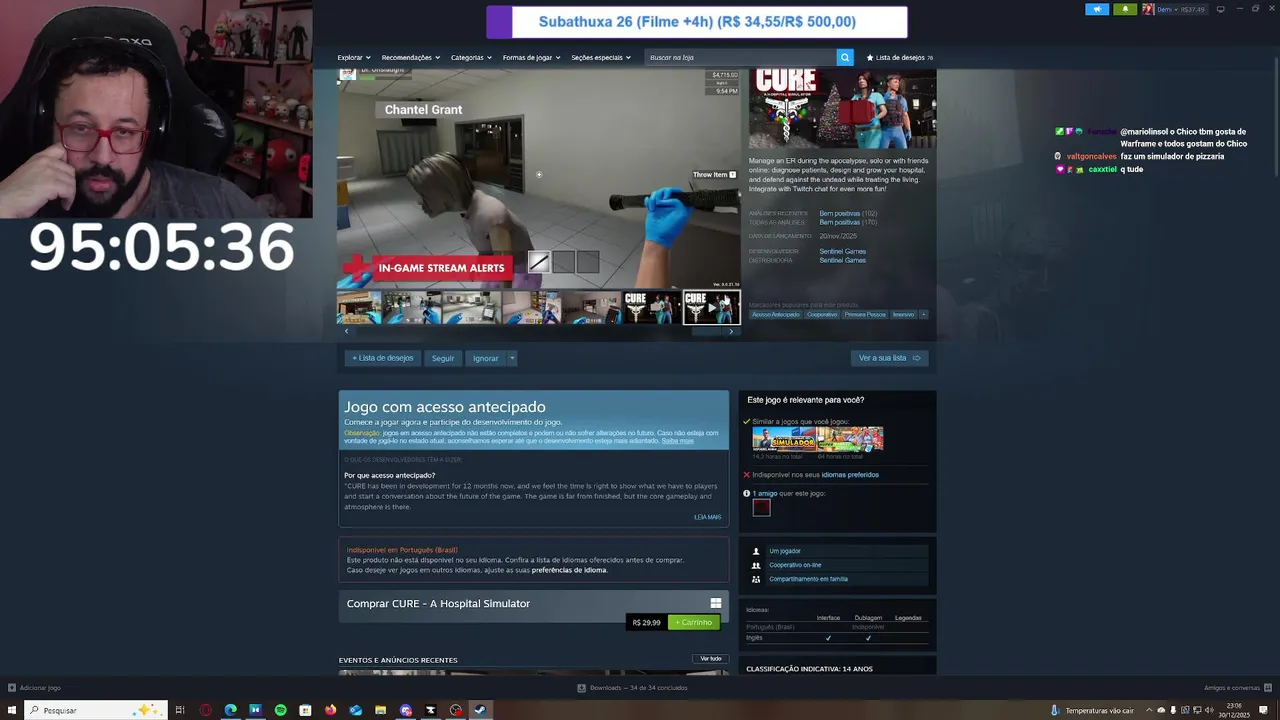Click the '+ Lista de desejos' button
Screen dimensions: 1280x720
[383, 358]
